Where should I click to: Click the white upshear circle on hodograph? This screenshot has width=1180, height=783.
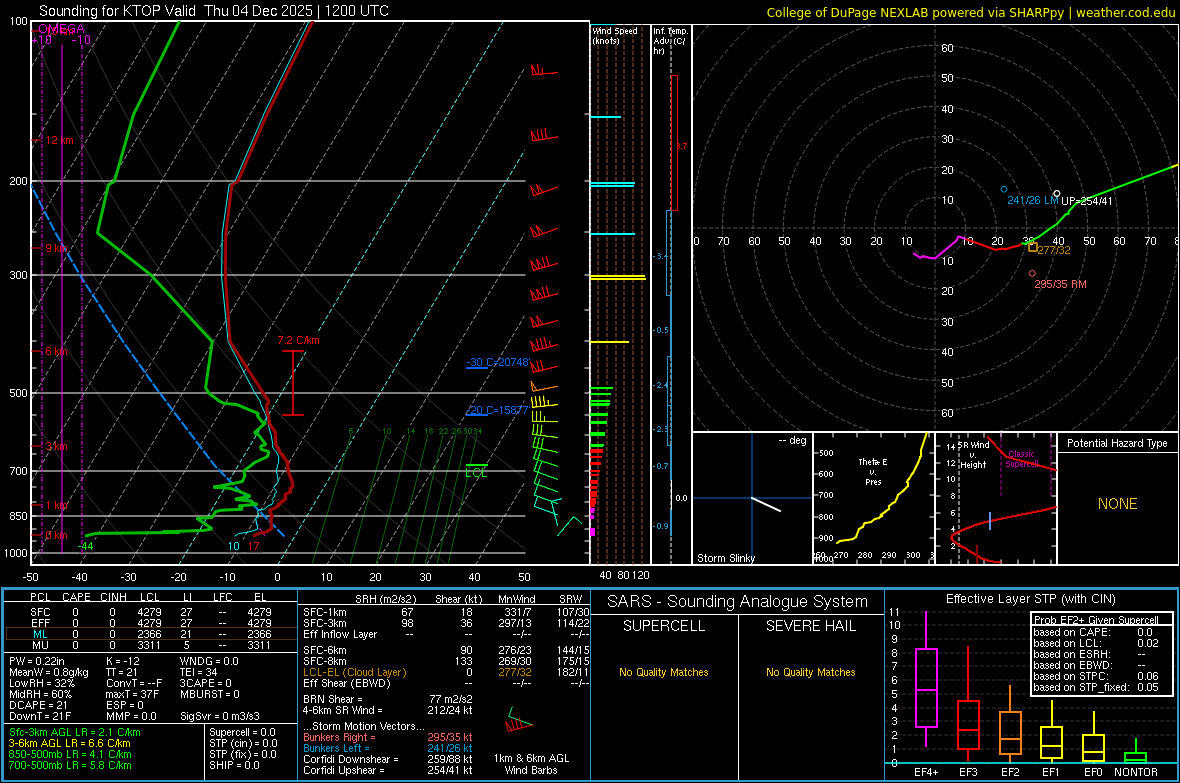pos(1057,194)
